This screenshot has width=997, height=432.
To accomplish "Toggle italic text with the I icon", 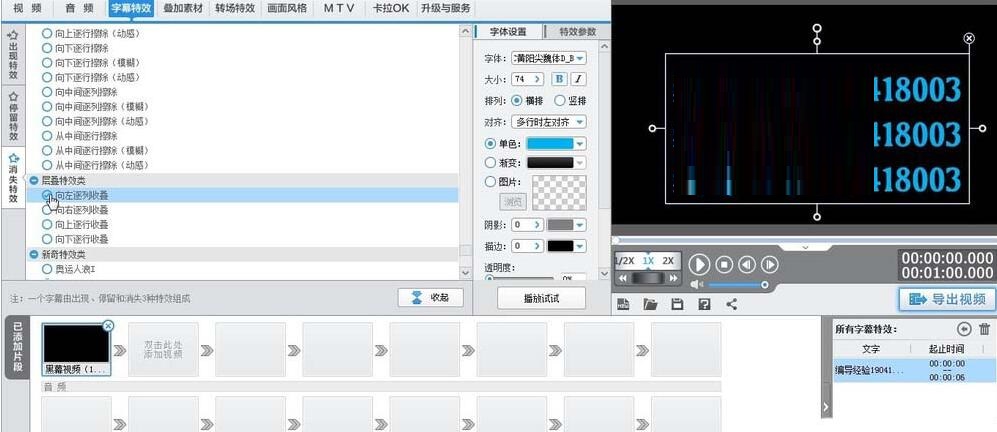I will point(578,79).
